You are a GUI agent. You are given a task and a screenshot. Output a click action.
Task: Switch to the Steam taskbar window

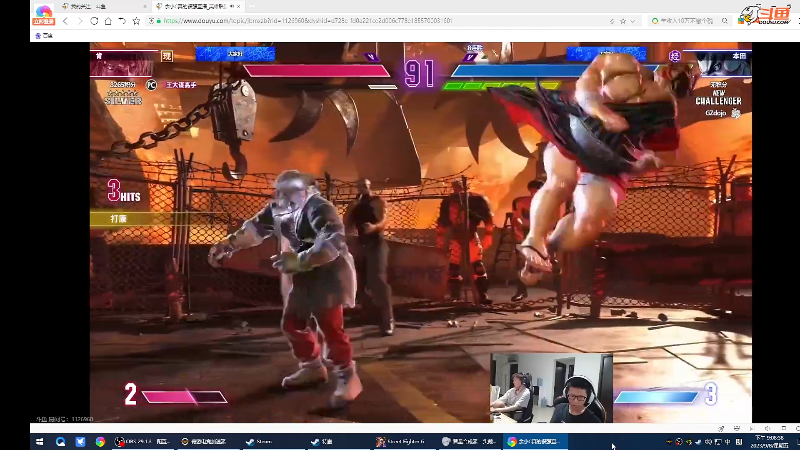point(273,442)
